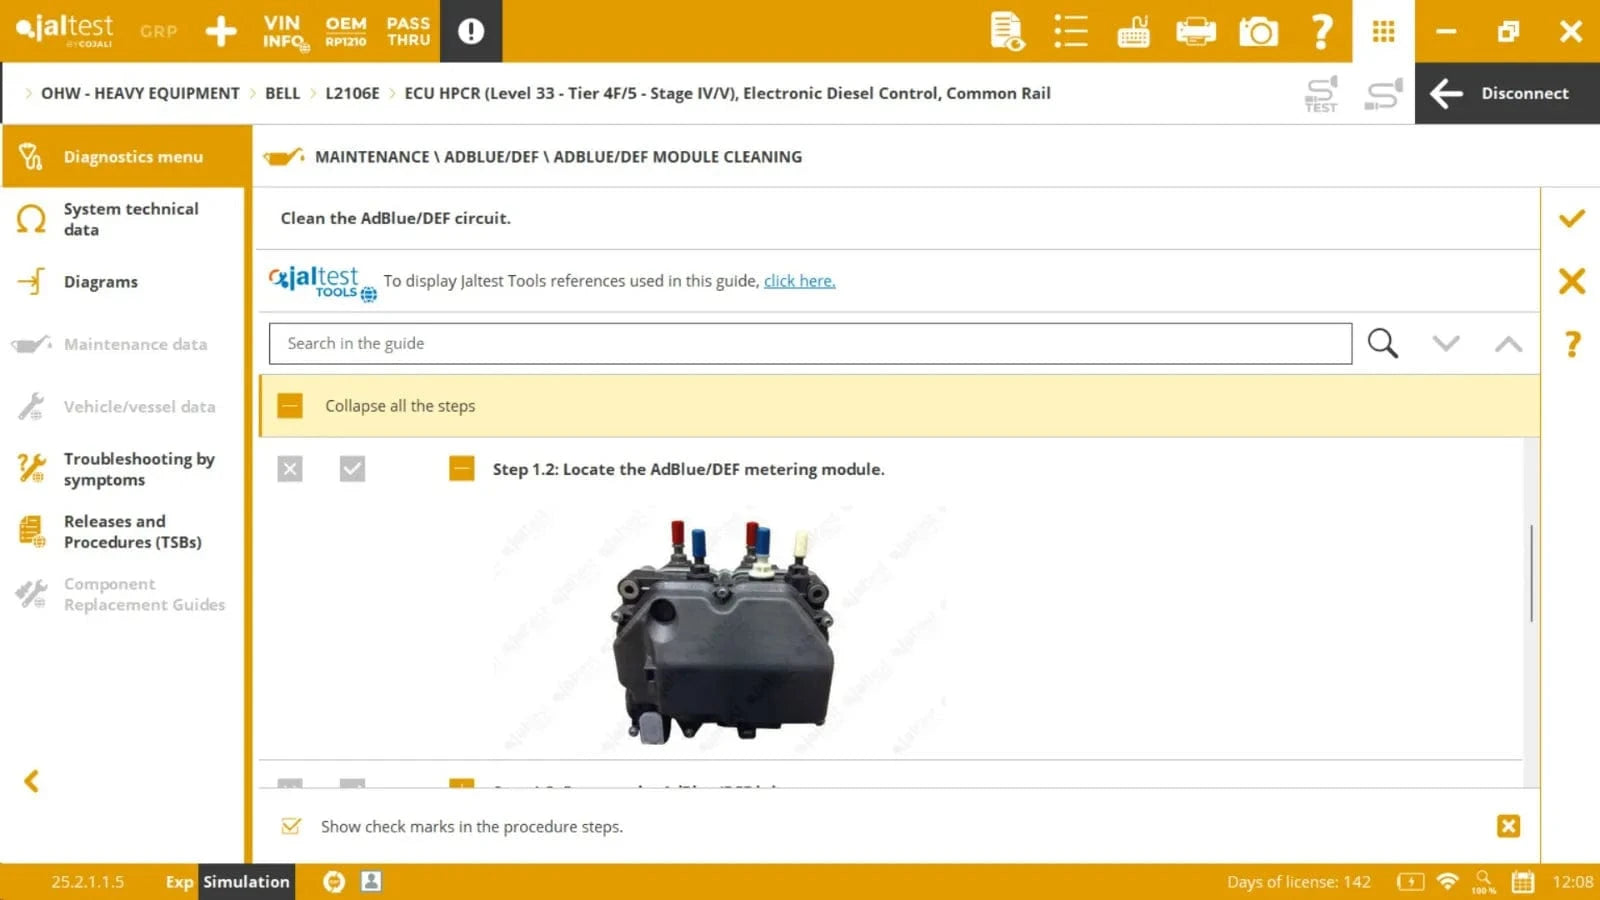
Task: Click OHW - HEAVY EQUIPMENT breadcrumb
Action: tap(140, 93)
